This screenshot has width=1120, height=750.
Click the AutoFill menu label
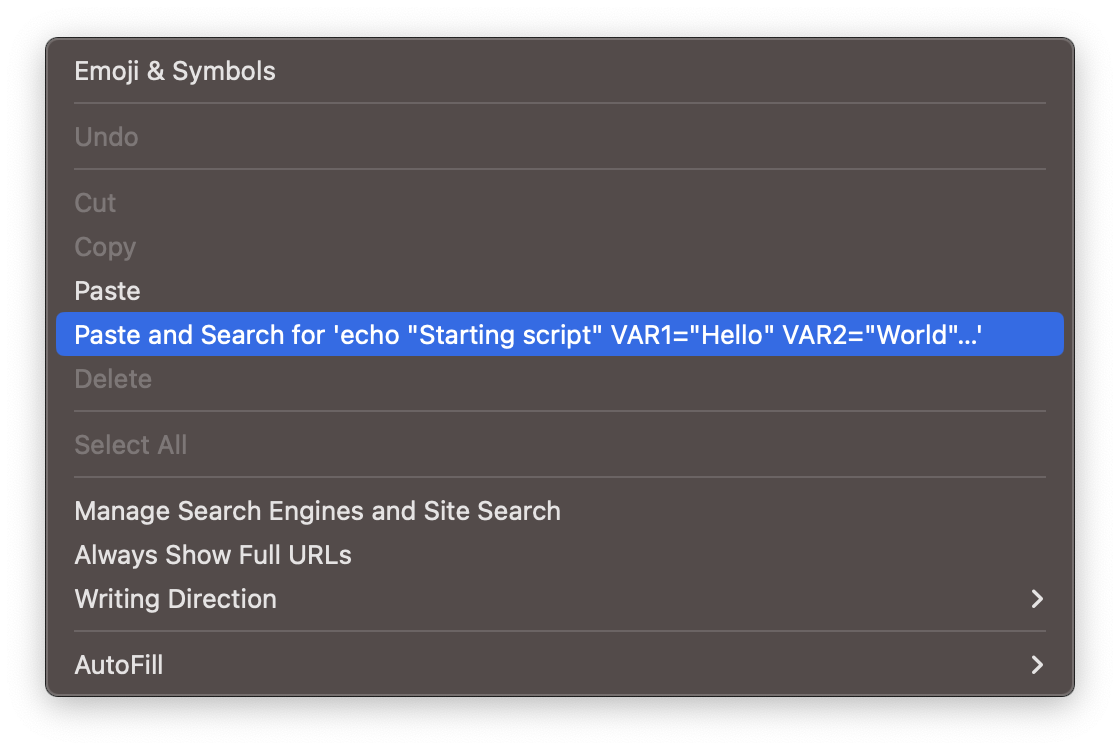(x=118, y=665)
